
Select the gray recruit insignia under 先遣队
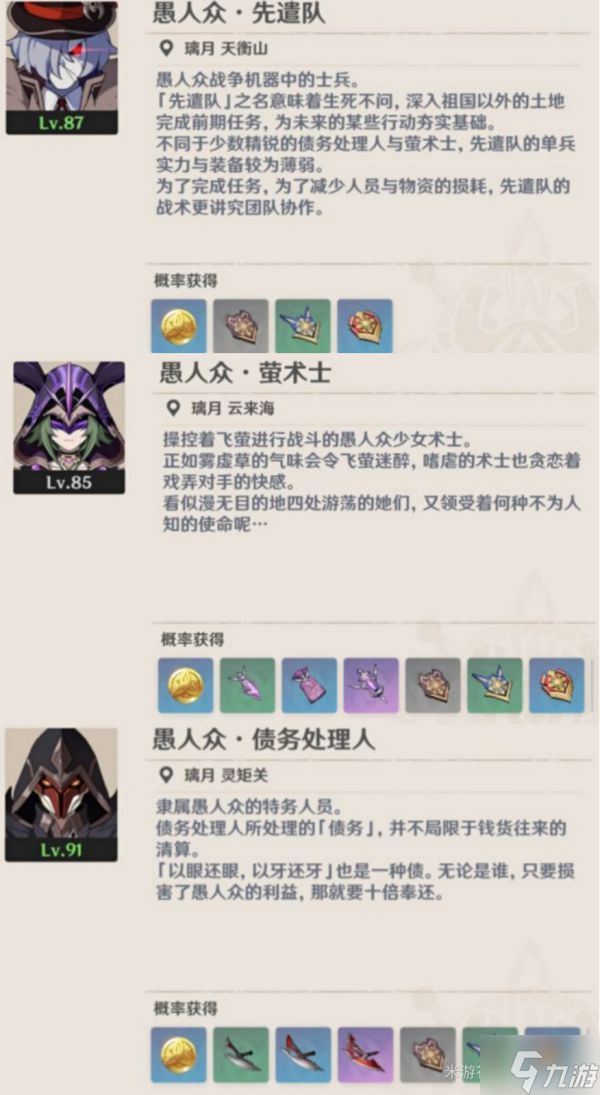(x=241, y=325)
